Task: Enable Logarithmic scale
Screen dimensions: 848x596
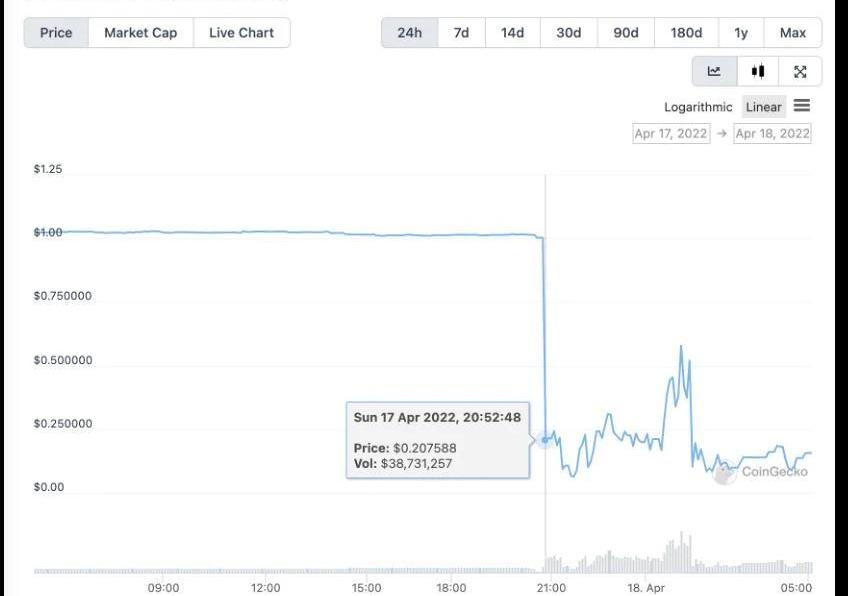Action: pos(698,107)
